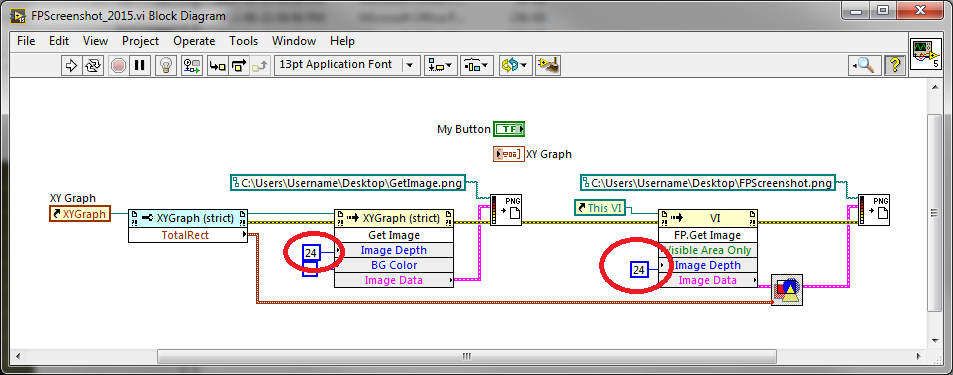The height and width of the screenshot is (375, 953).
Task: Open the Align Objects dropdown
Action: tap(441, 65)
